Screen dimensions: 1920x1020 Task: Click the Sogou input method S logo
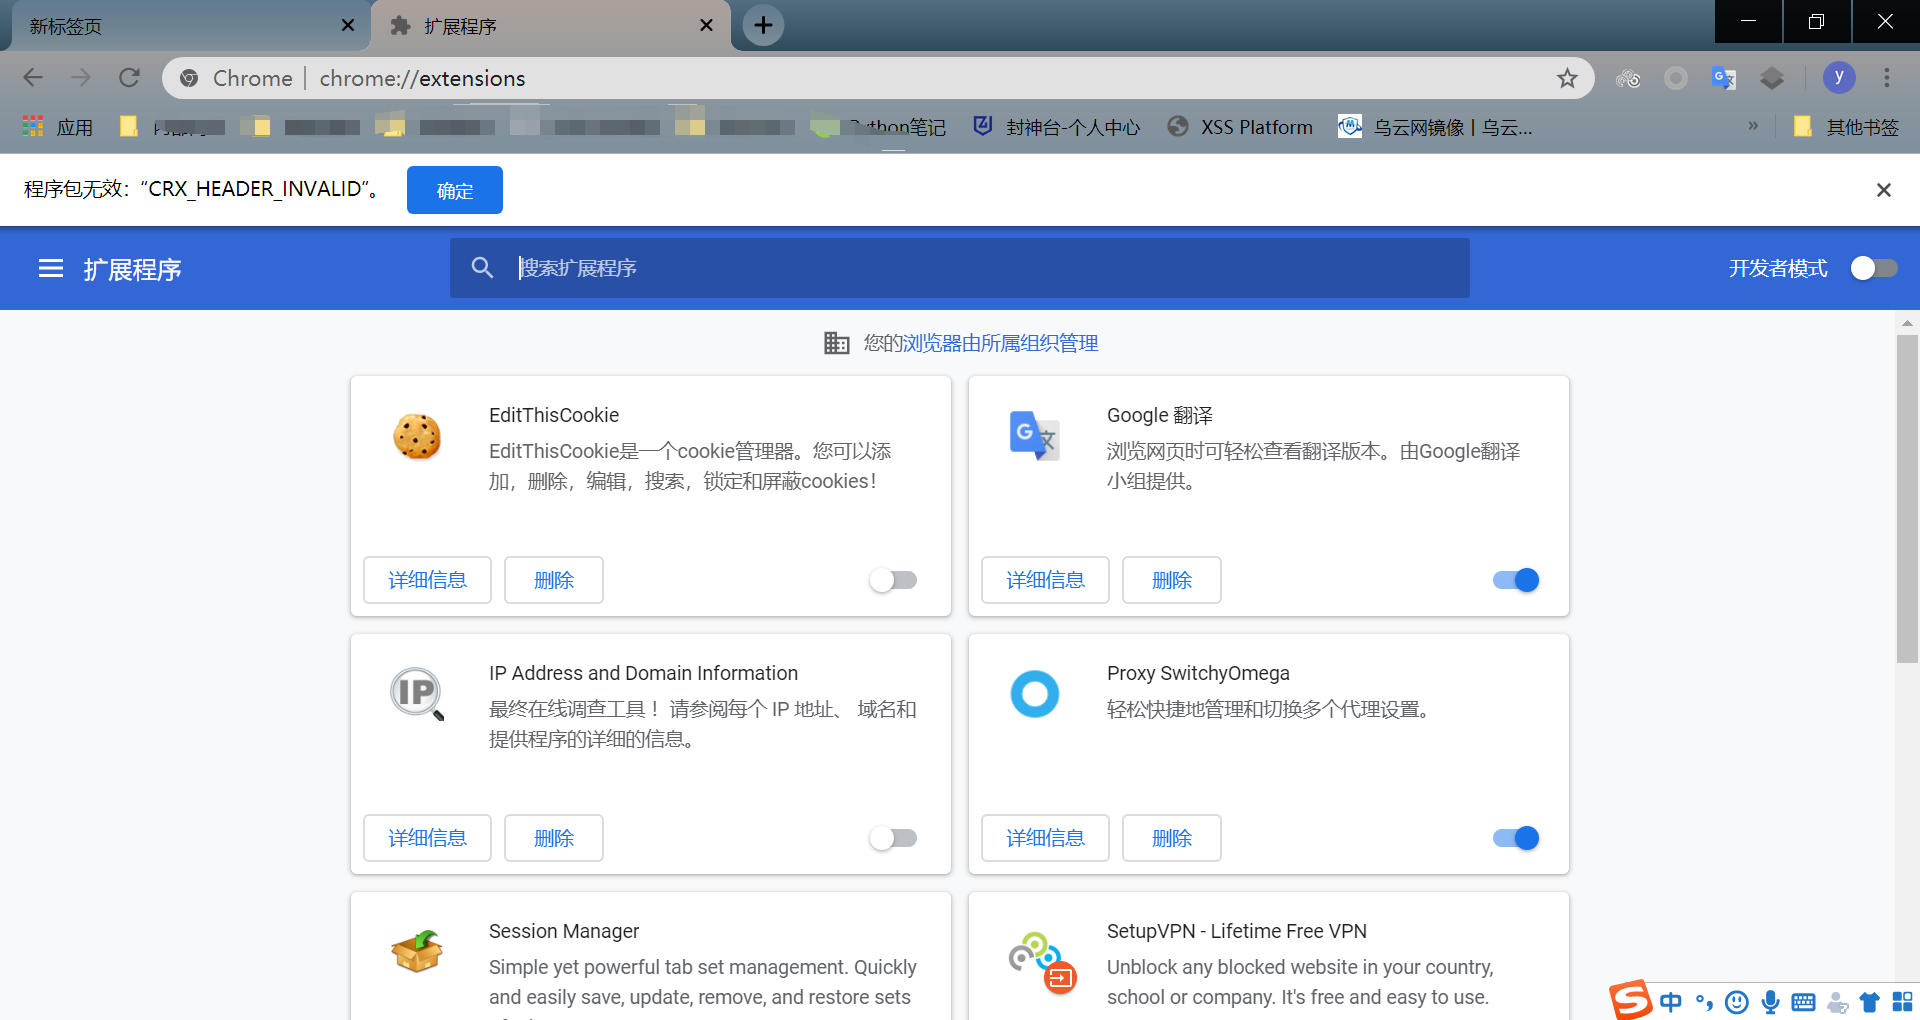click(x=1630, y=1000)
